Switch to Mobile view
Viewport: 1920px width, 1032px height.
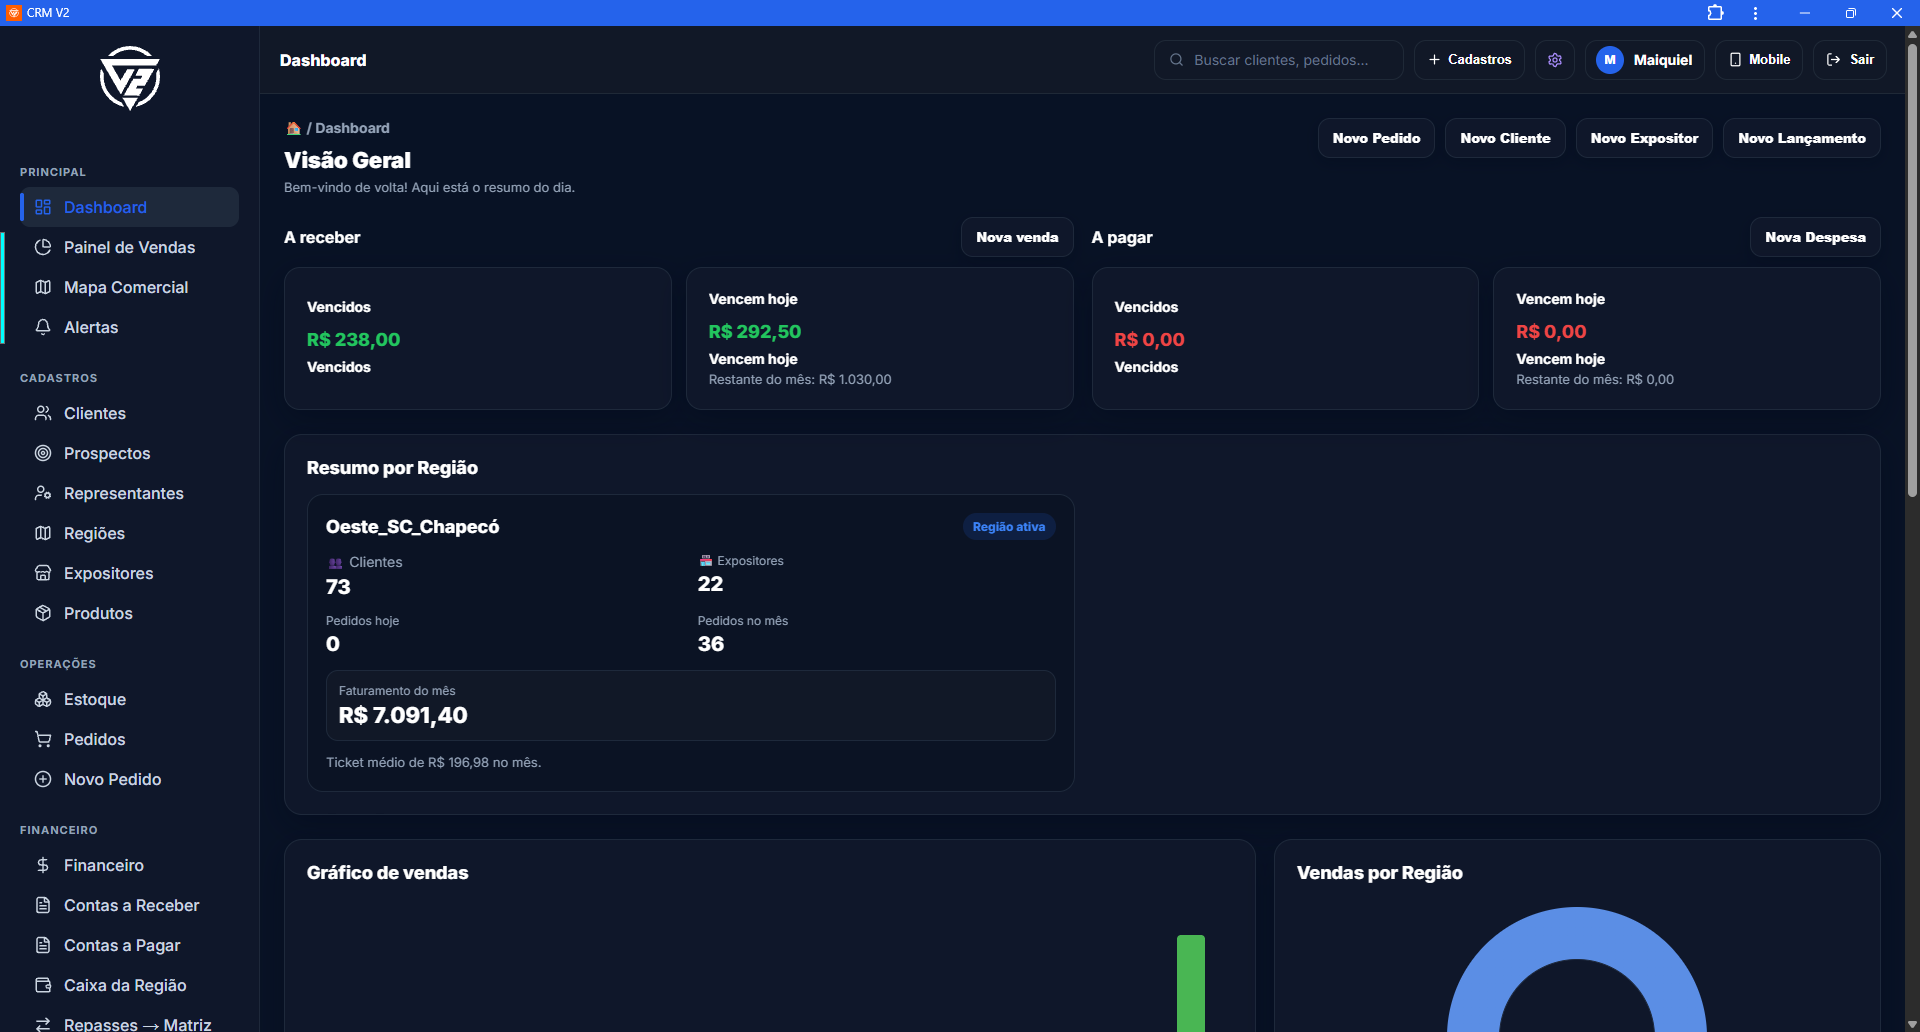pos(1759,60)
